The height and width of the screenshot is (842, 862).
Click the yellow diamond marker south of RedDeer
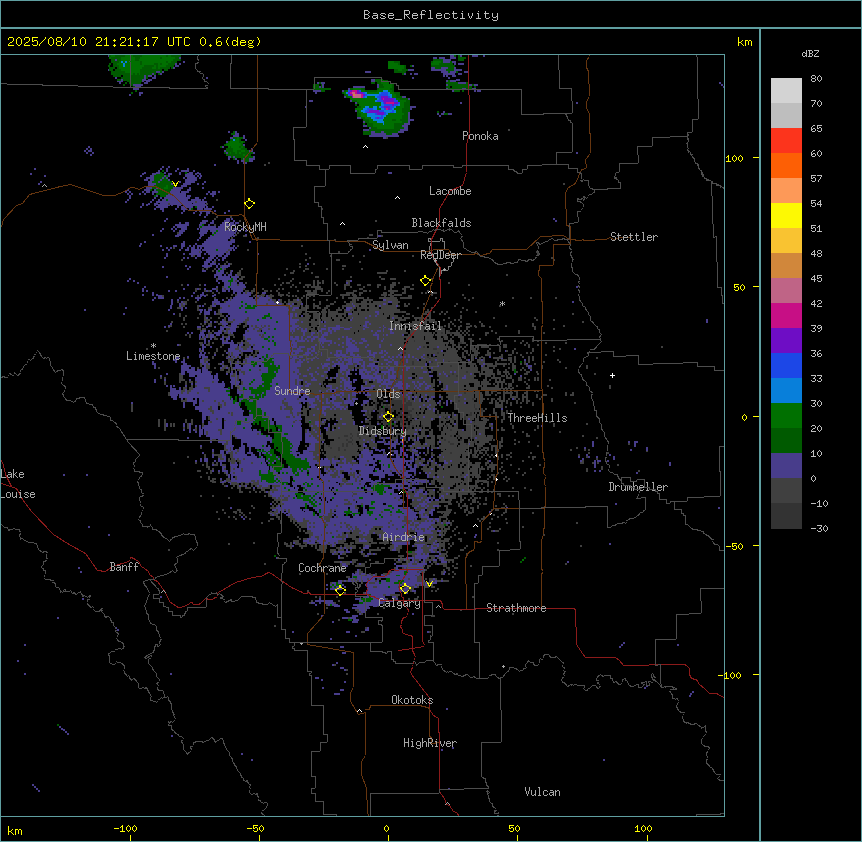(425, 281)
